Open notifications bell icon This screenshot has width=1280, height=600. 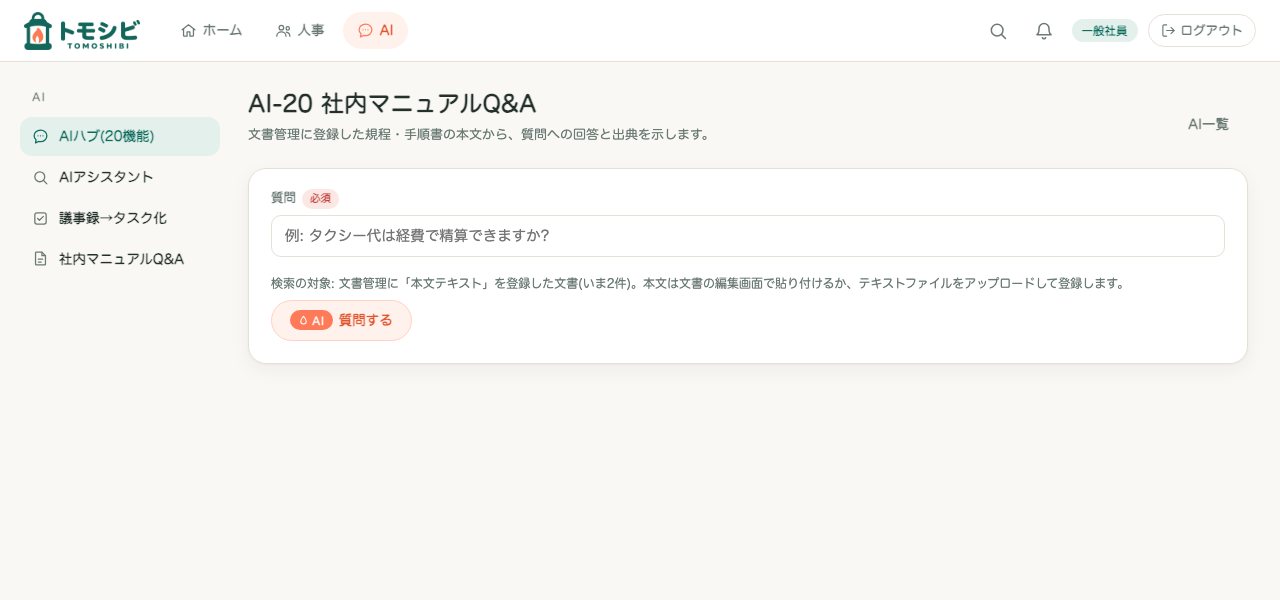pyautogui.click(x=1044, y=31)
